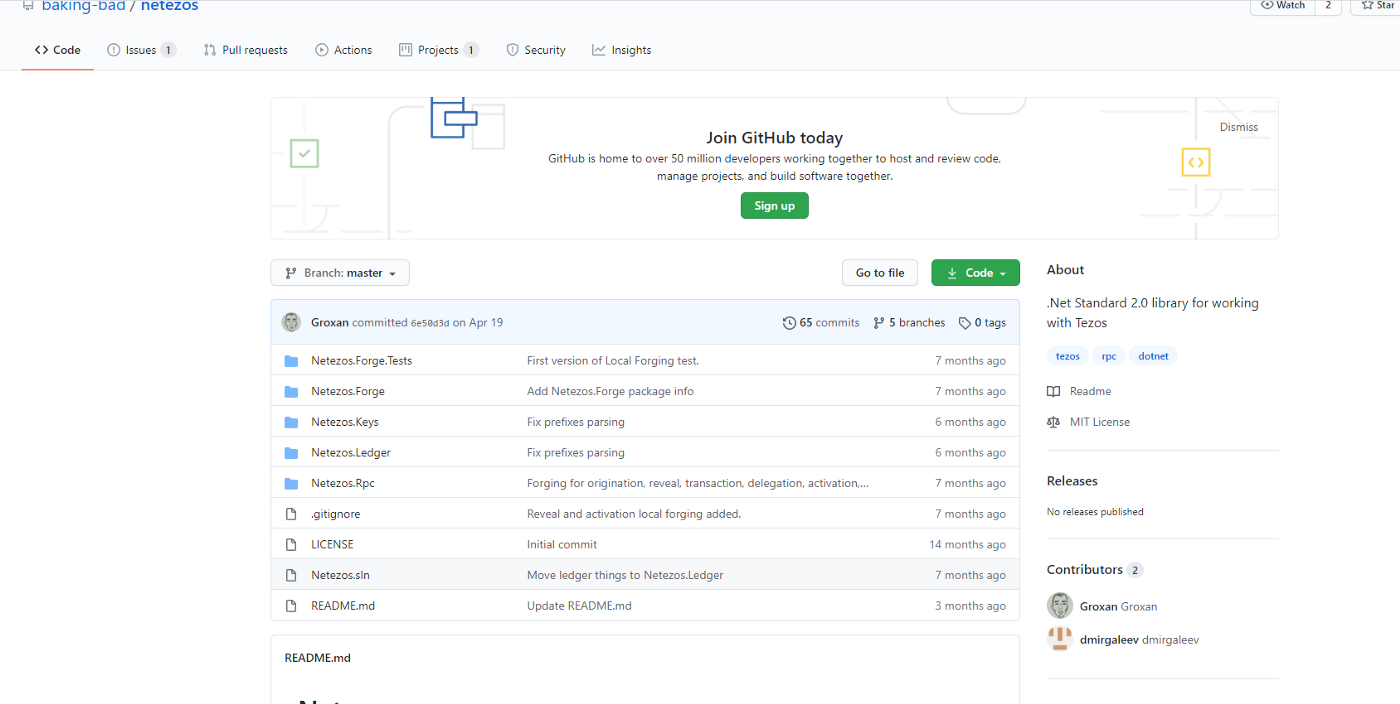Click the baking-bad owner link

[83, 6]
